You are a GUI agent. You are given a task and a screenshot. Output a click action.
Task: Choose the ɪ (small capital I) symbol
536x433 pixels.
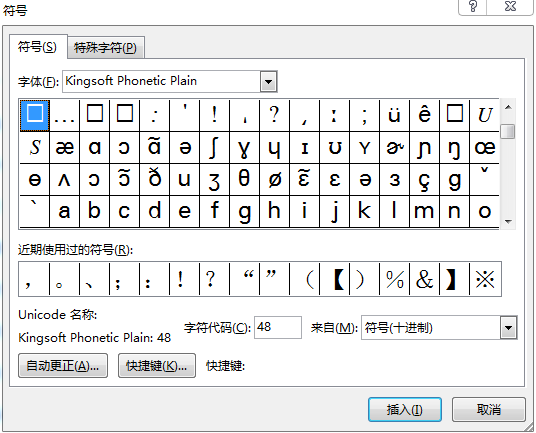tap(305, 148)
